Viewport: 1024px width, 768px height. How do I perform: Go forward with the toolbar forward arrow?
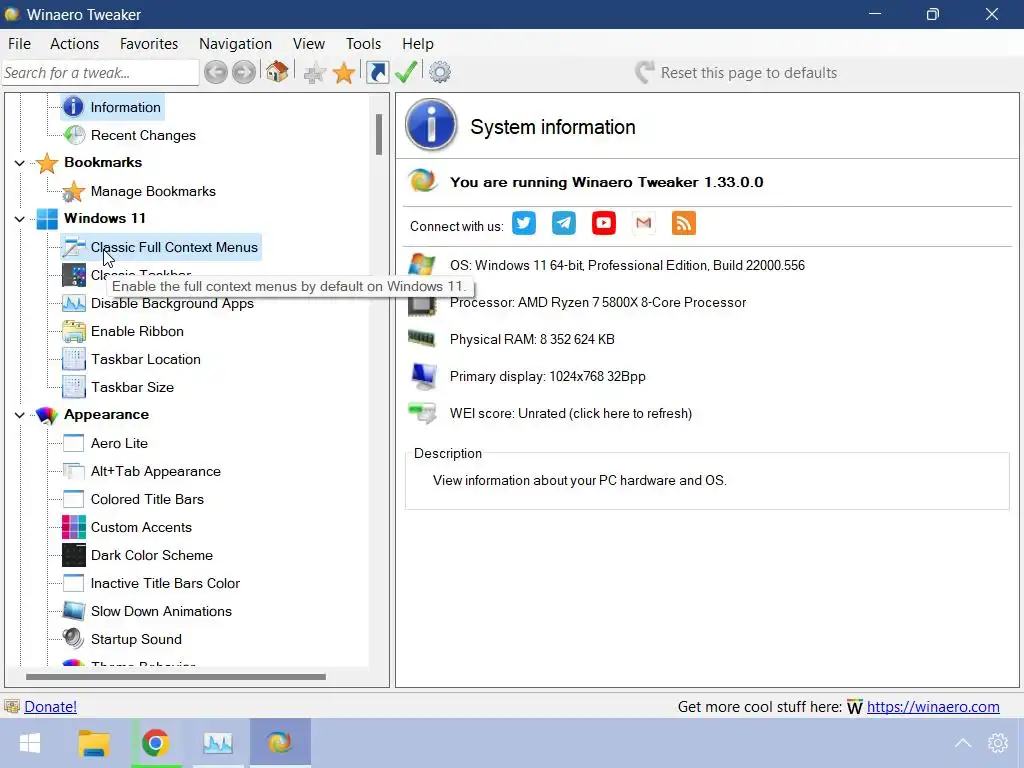(x=244, y=72)
